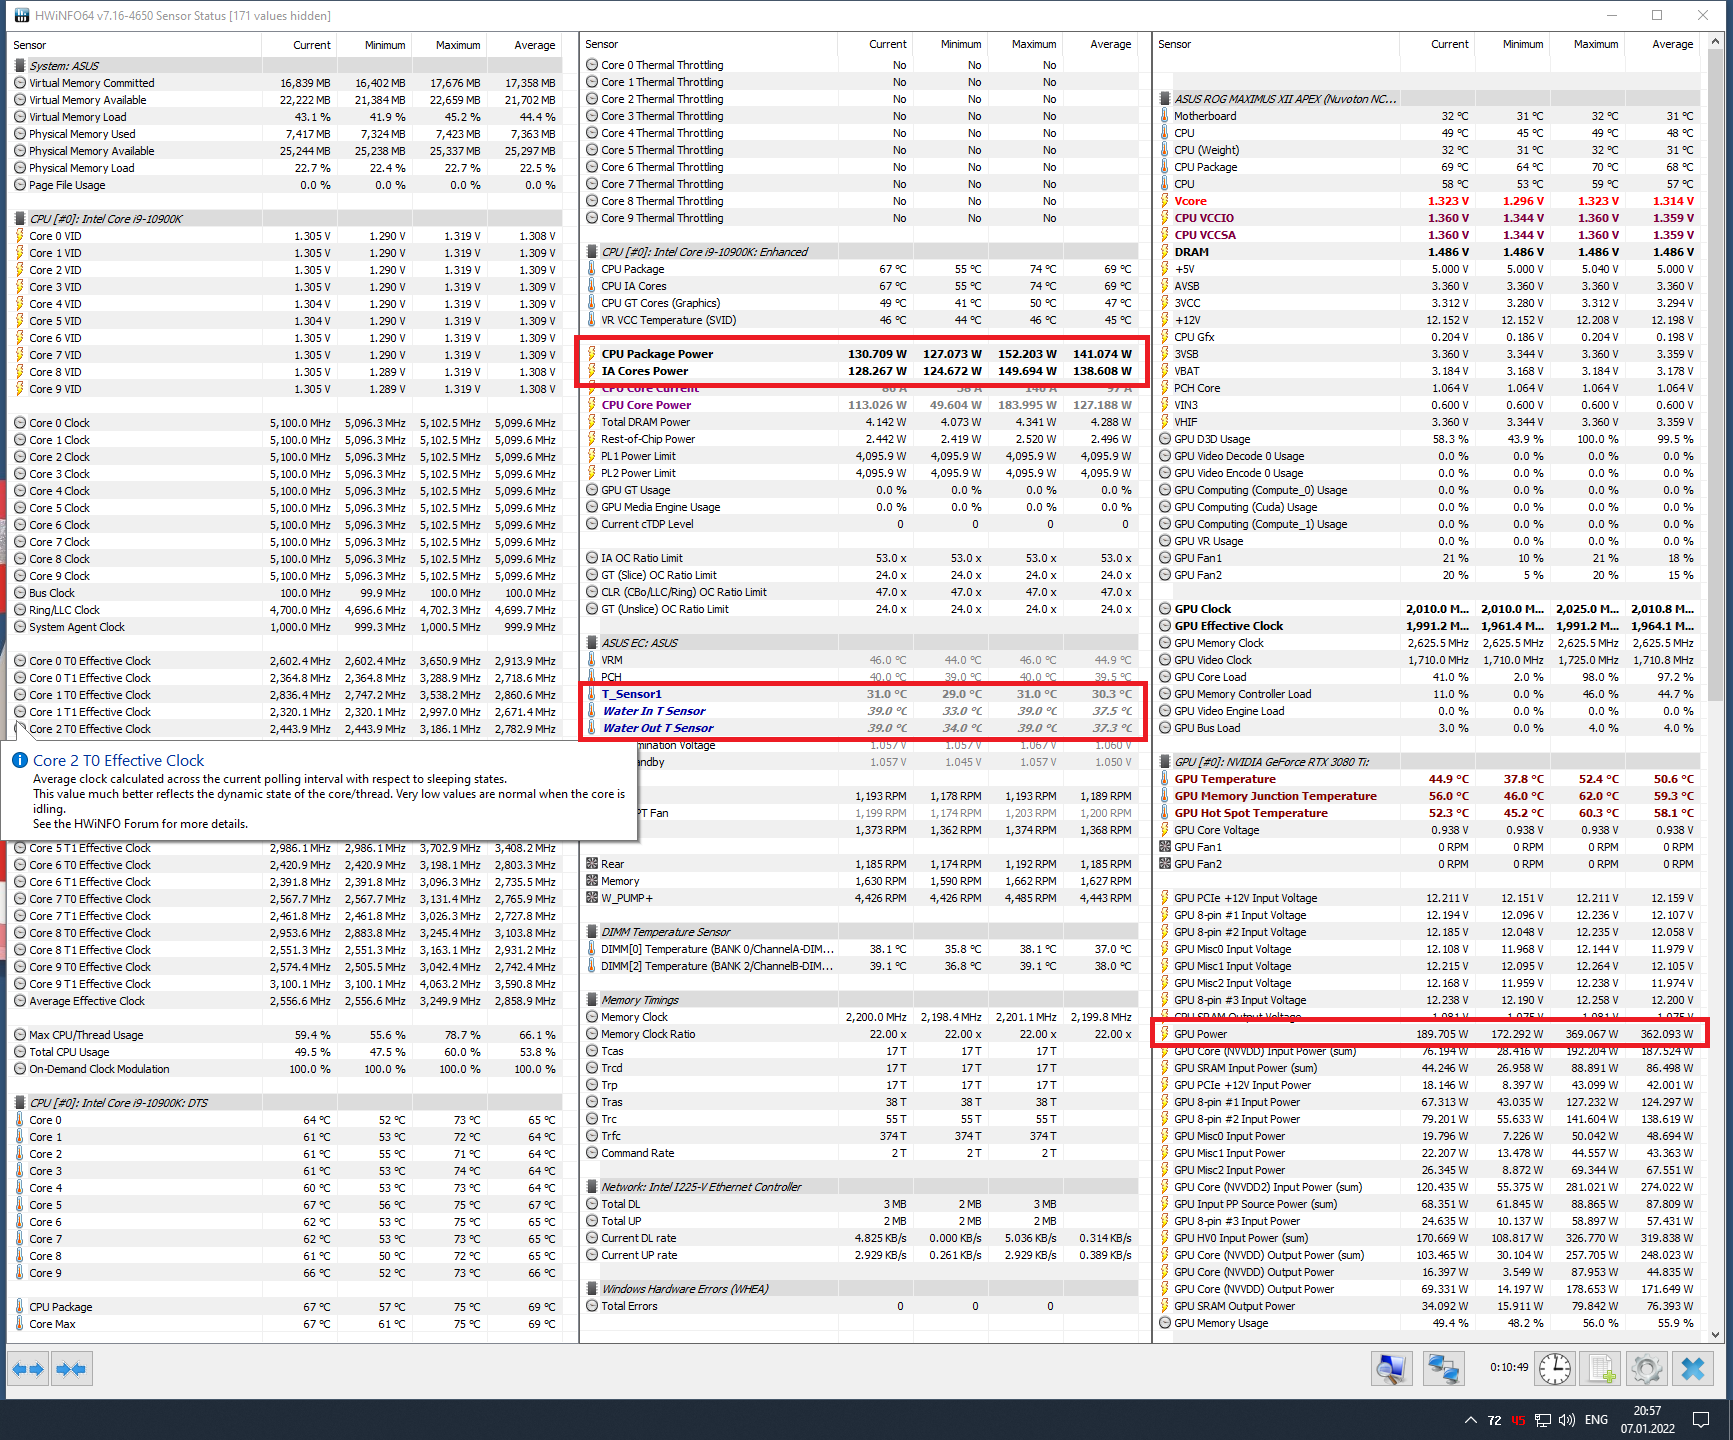Select the 'Bus Clock' row

(x=285, y=593)
